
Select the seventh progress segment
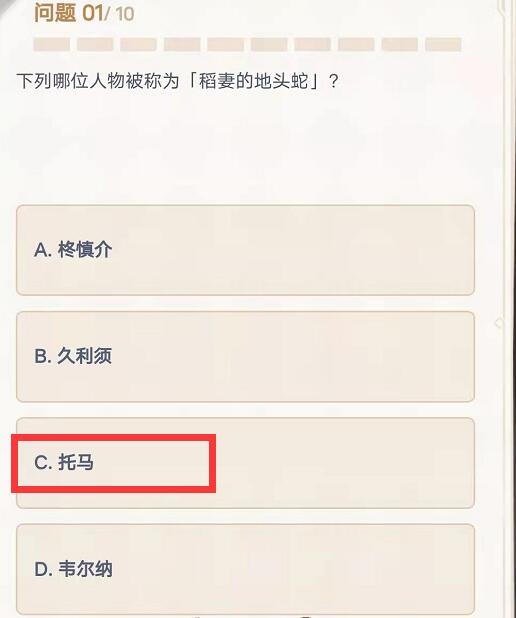click(313, 45)
